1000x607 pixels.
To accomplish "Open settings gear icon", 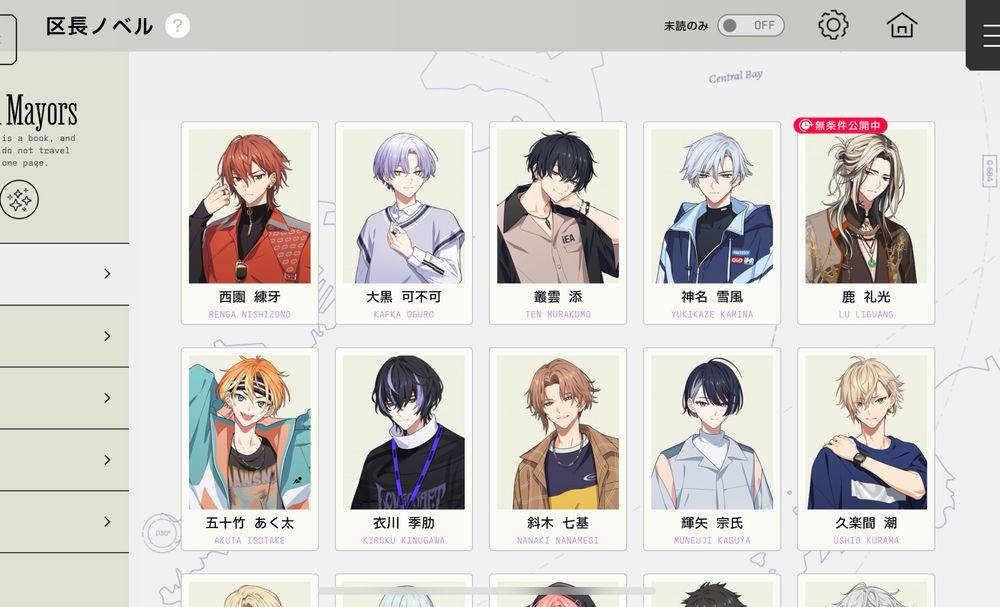I will [x=833, y=26].
